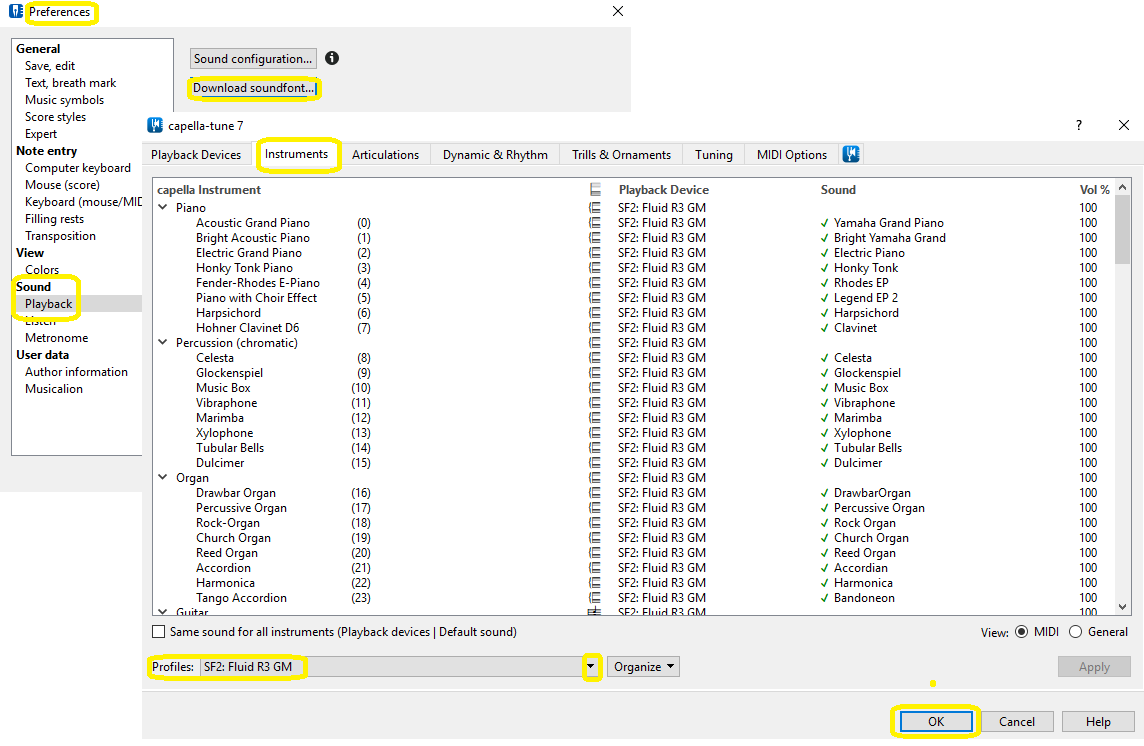Enable Same sound for all instruments checkbox

(x=158, y=632)
